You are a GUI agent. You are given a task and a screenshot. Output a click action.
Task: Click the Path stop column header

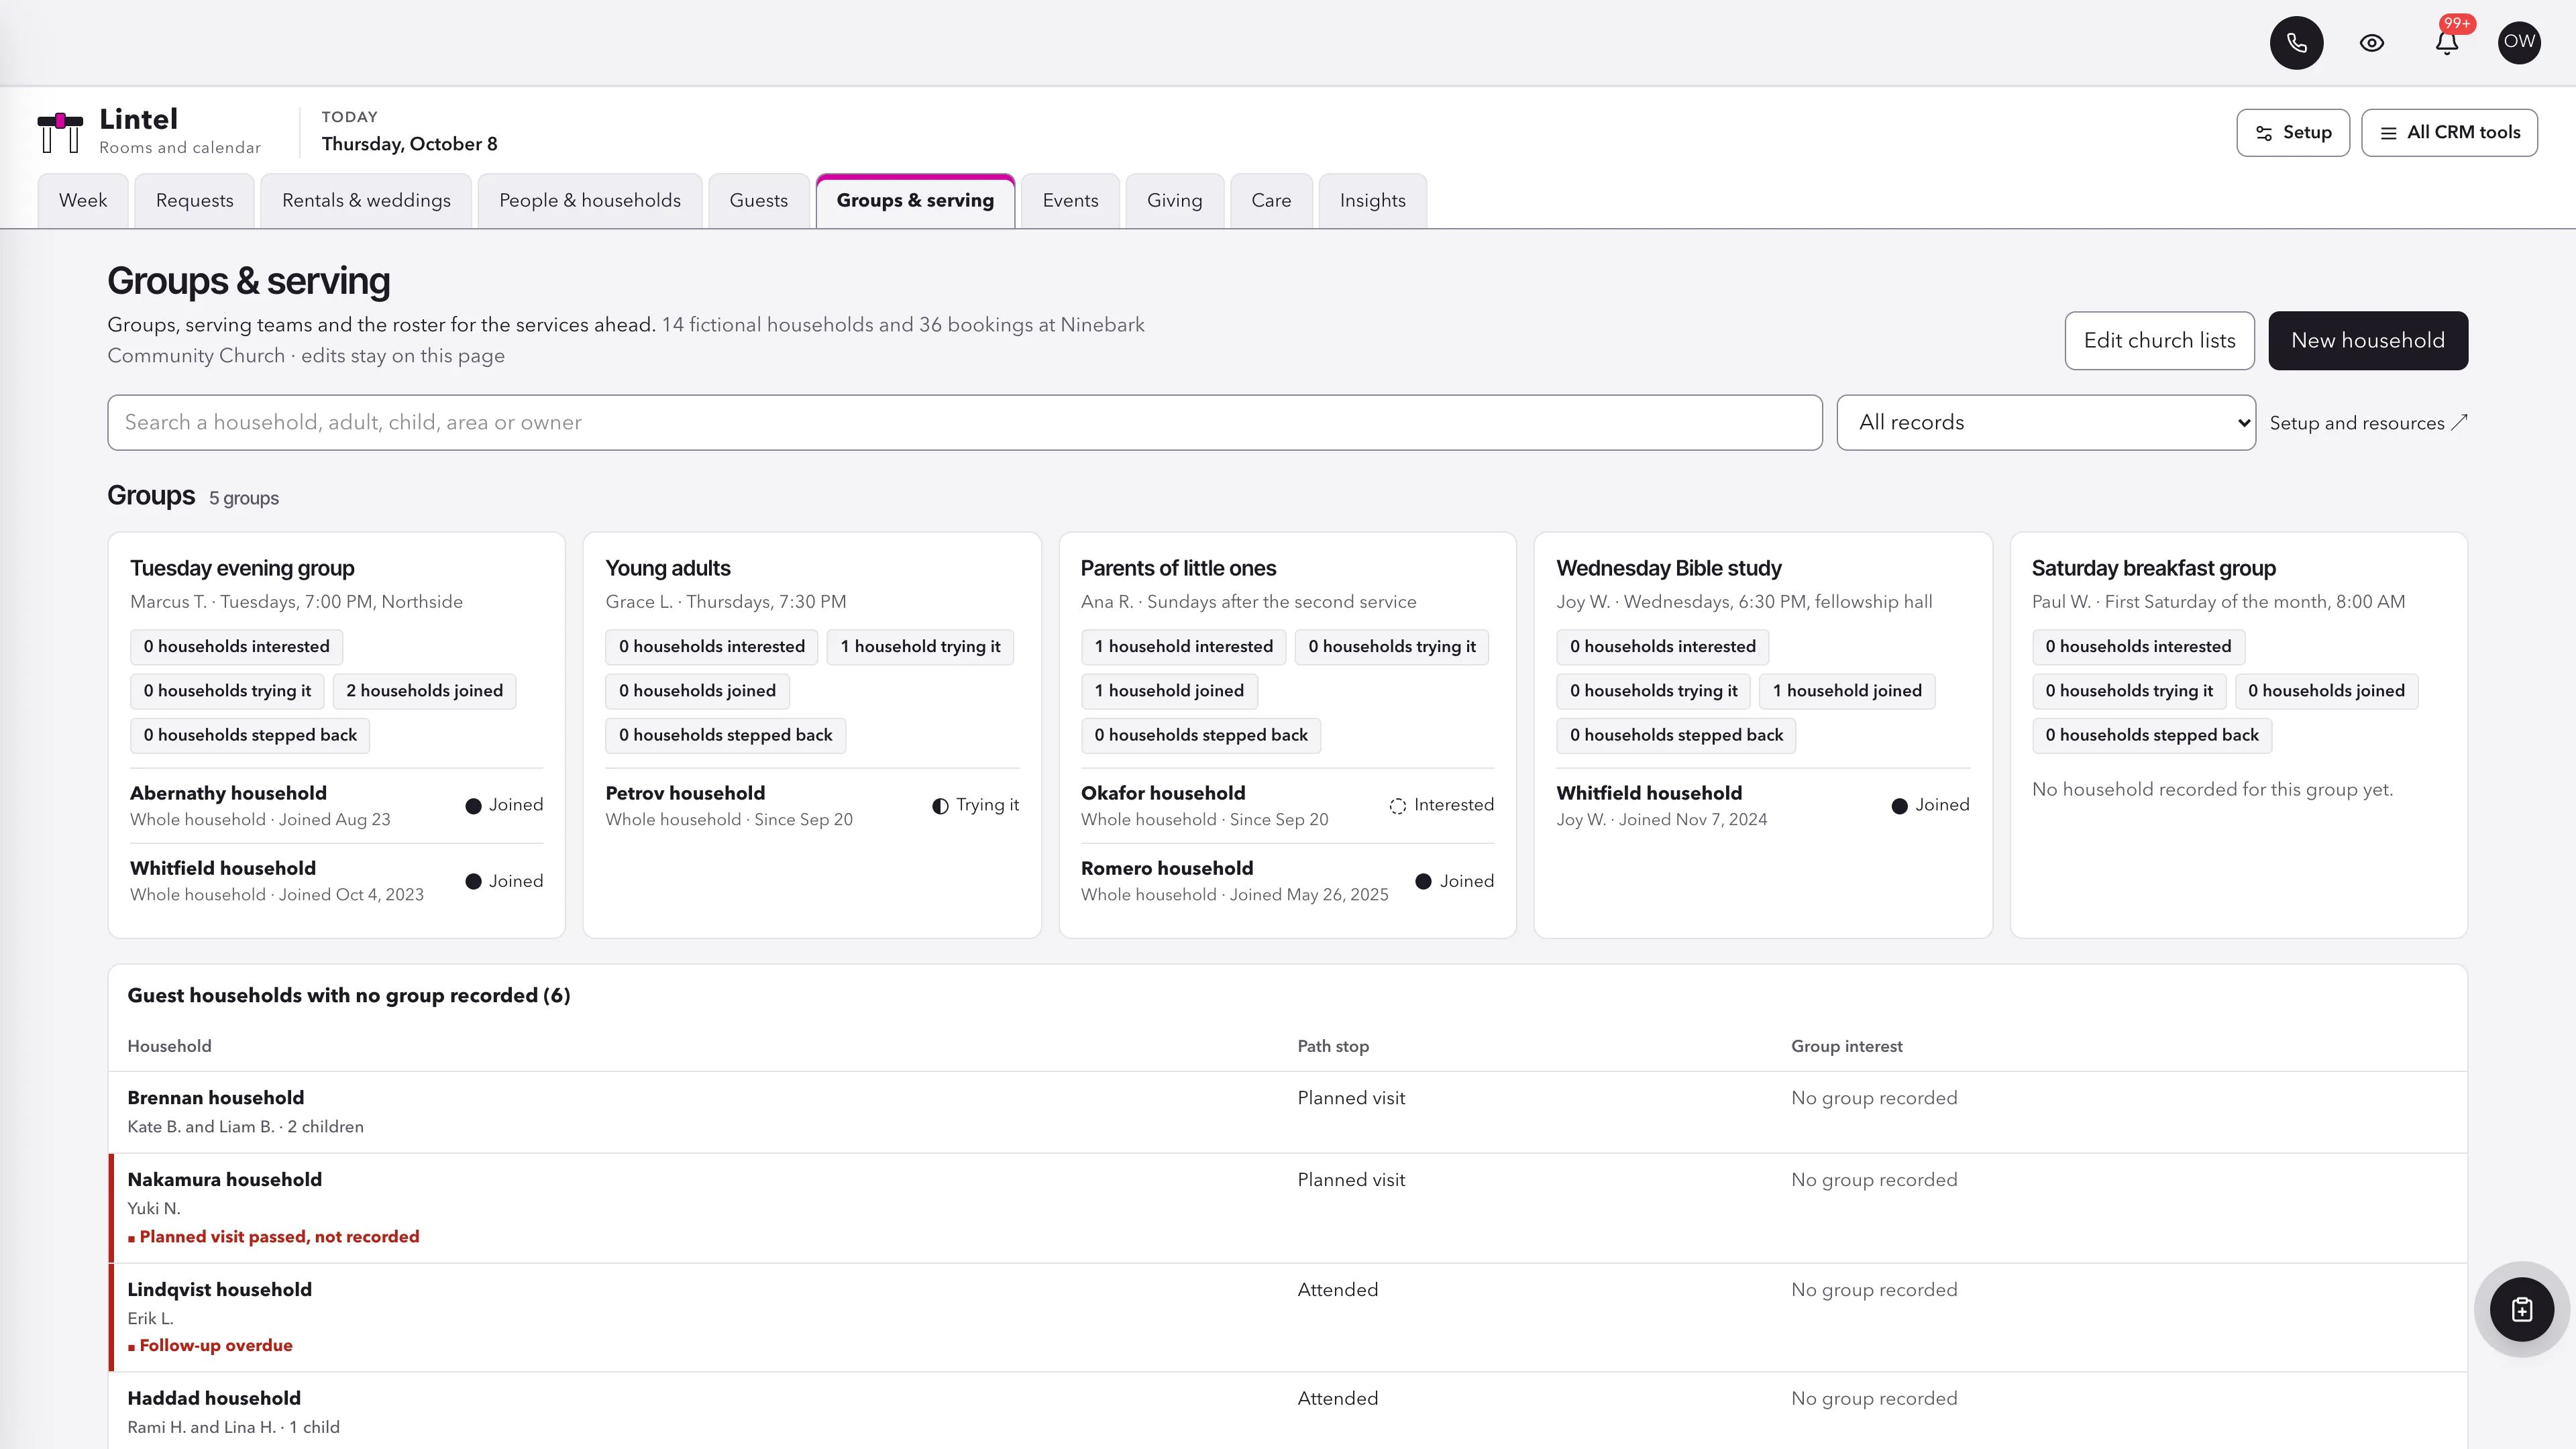click(x=1333, y=1046)
